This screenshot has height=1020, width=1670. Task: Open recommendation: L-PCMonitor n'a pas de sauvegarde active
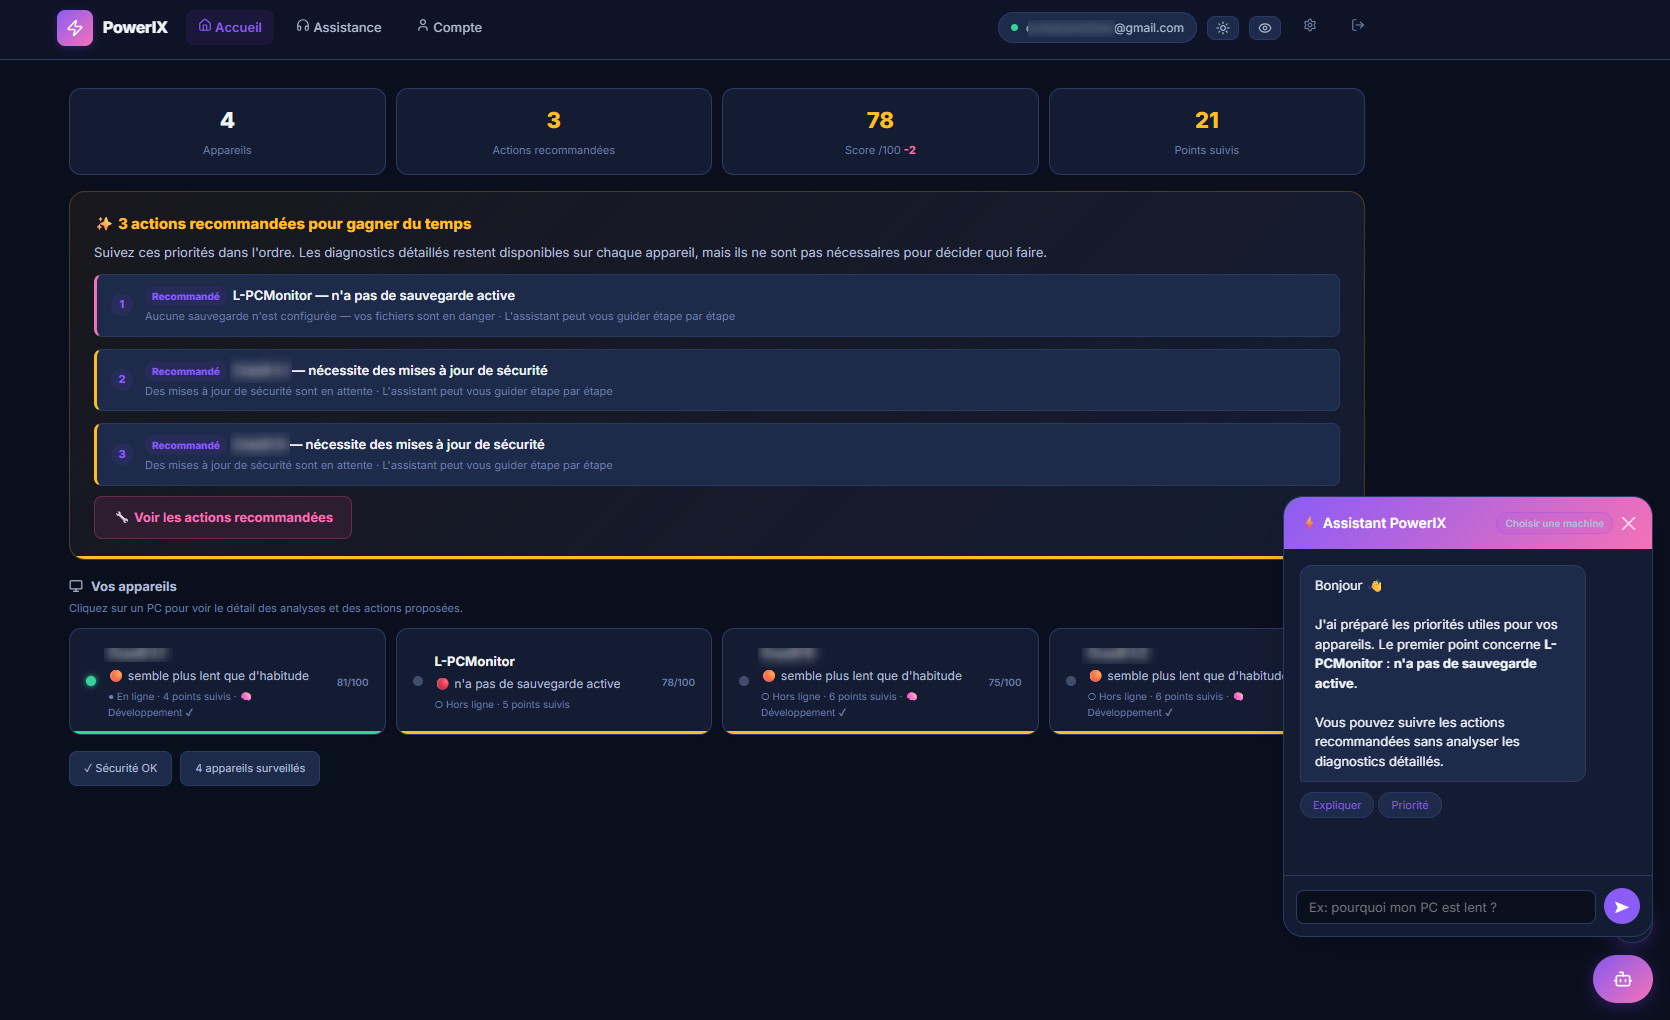click(717, 305)
